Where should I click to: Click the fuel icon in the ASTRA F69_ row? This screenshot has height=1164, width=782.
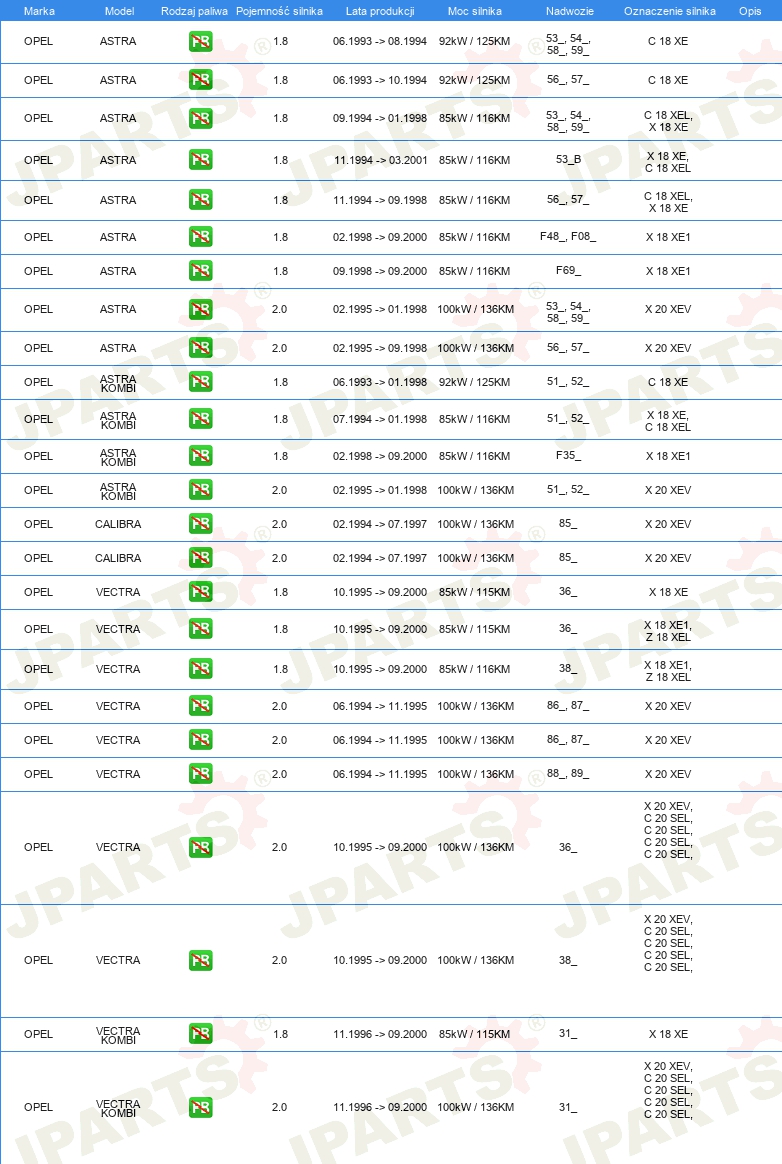coord(201,270)
